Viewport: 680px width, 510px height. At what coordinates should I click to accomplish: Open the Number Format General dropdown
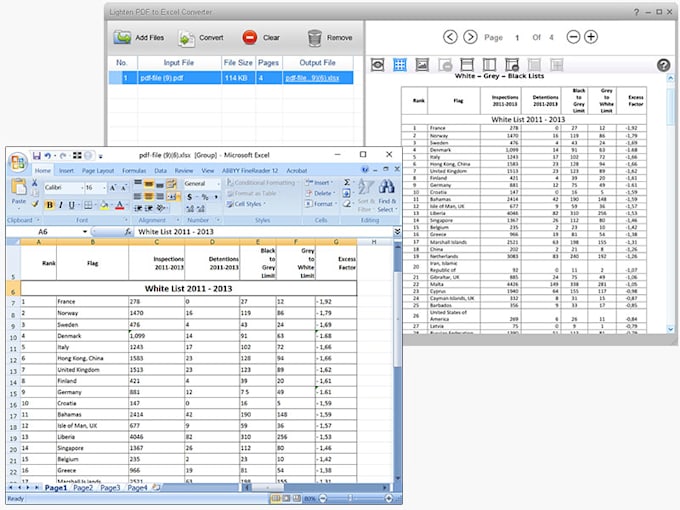pos(217,185)
